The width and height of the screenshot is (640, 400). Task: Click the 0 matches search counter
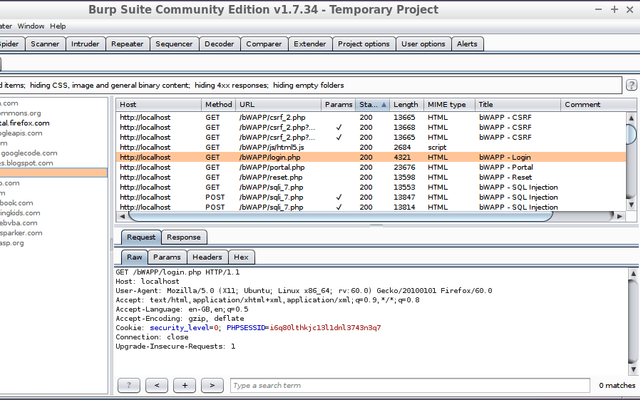tap(617, 385)
